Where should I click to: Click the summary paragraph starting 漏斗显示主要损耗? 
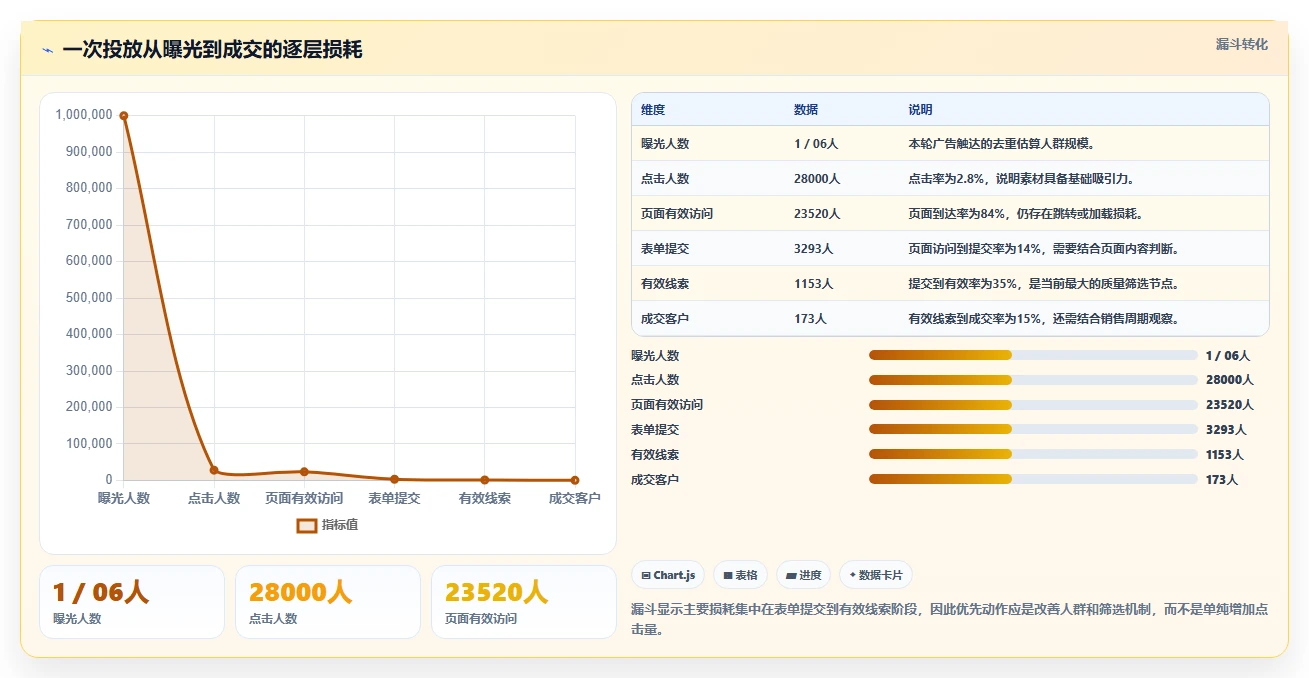pyautogui.click(x=950, y=619)
